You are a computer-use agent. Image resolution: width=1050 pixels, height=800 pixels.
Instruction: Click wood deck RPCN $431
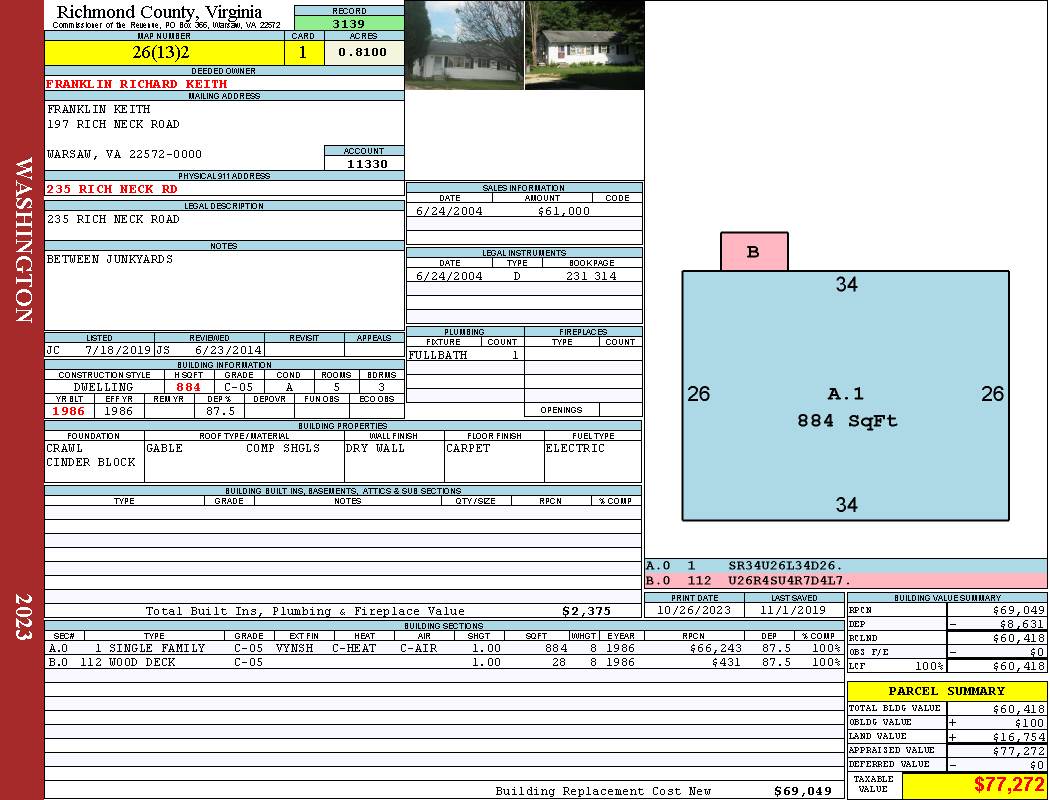(726, 662)
